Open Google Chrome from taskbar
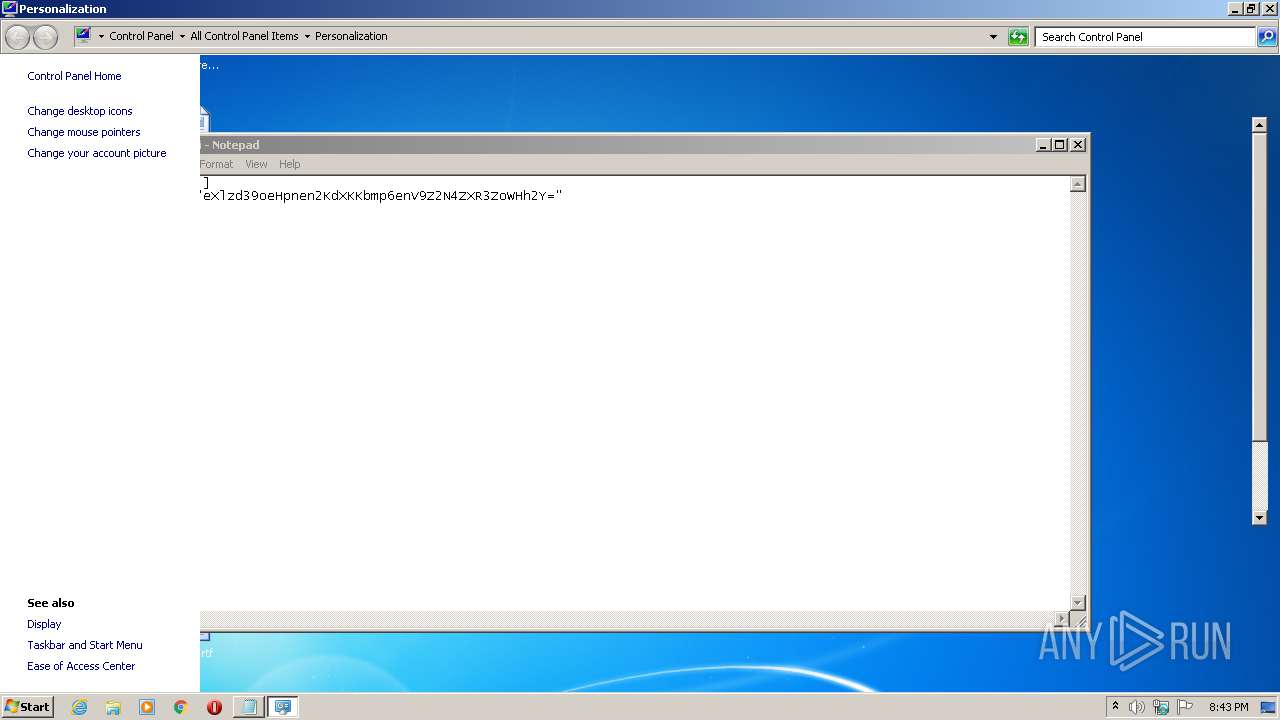1280x720 pixels. [181, 707]
